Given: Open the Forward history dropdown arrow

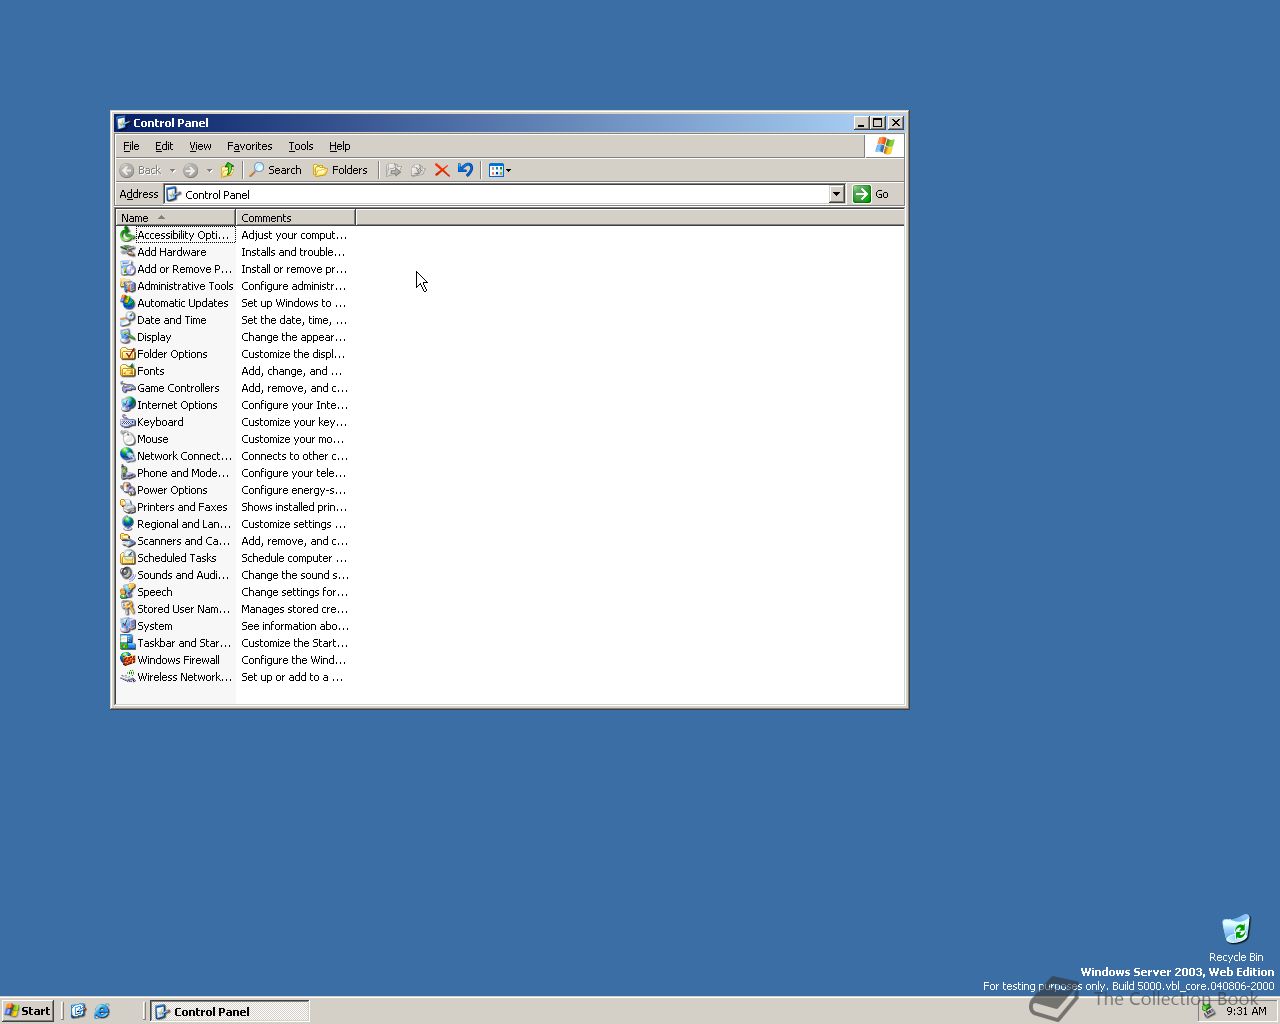Looking at the screenshot, I should pyautogui.click(x=209, y=170).
